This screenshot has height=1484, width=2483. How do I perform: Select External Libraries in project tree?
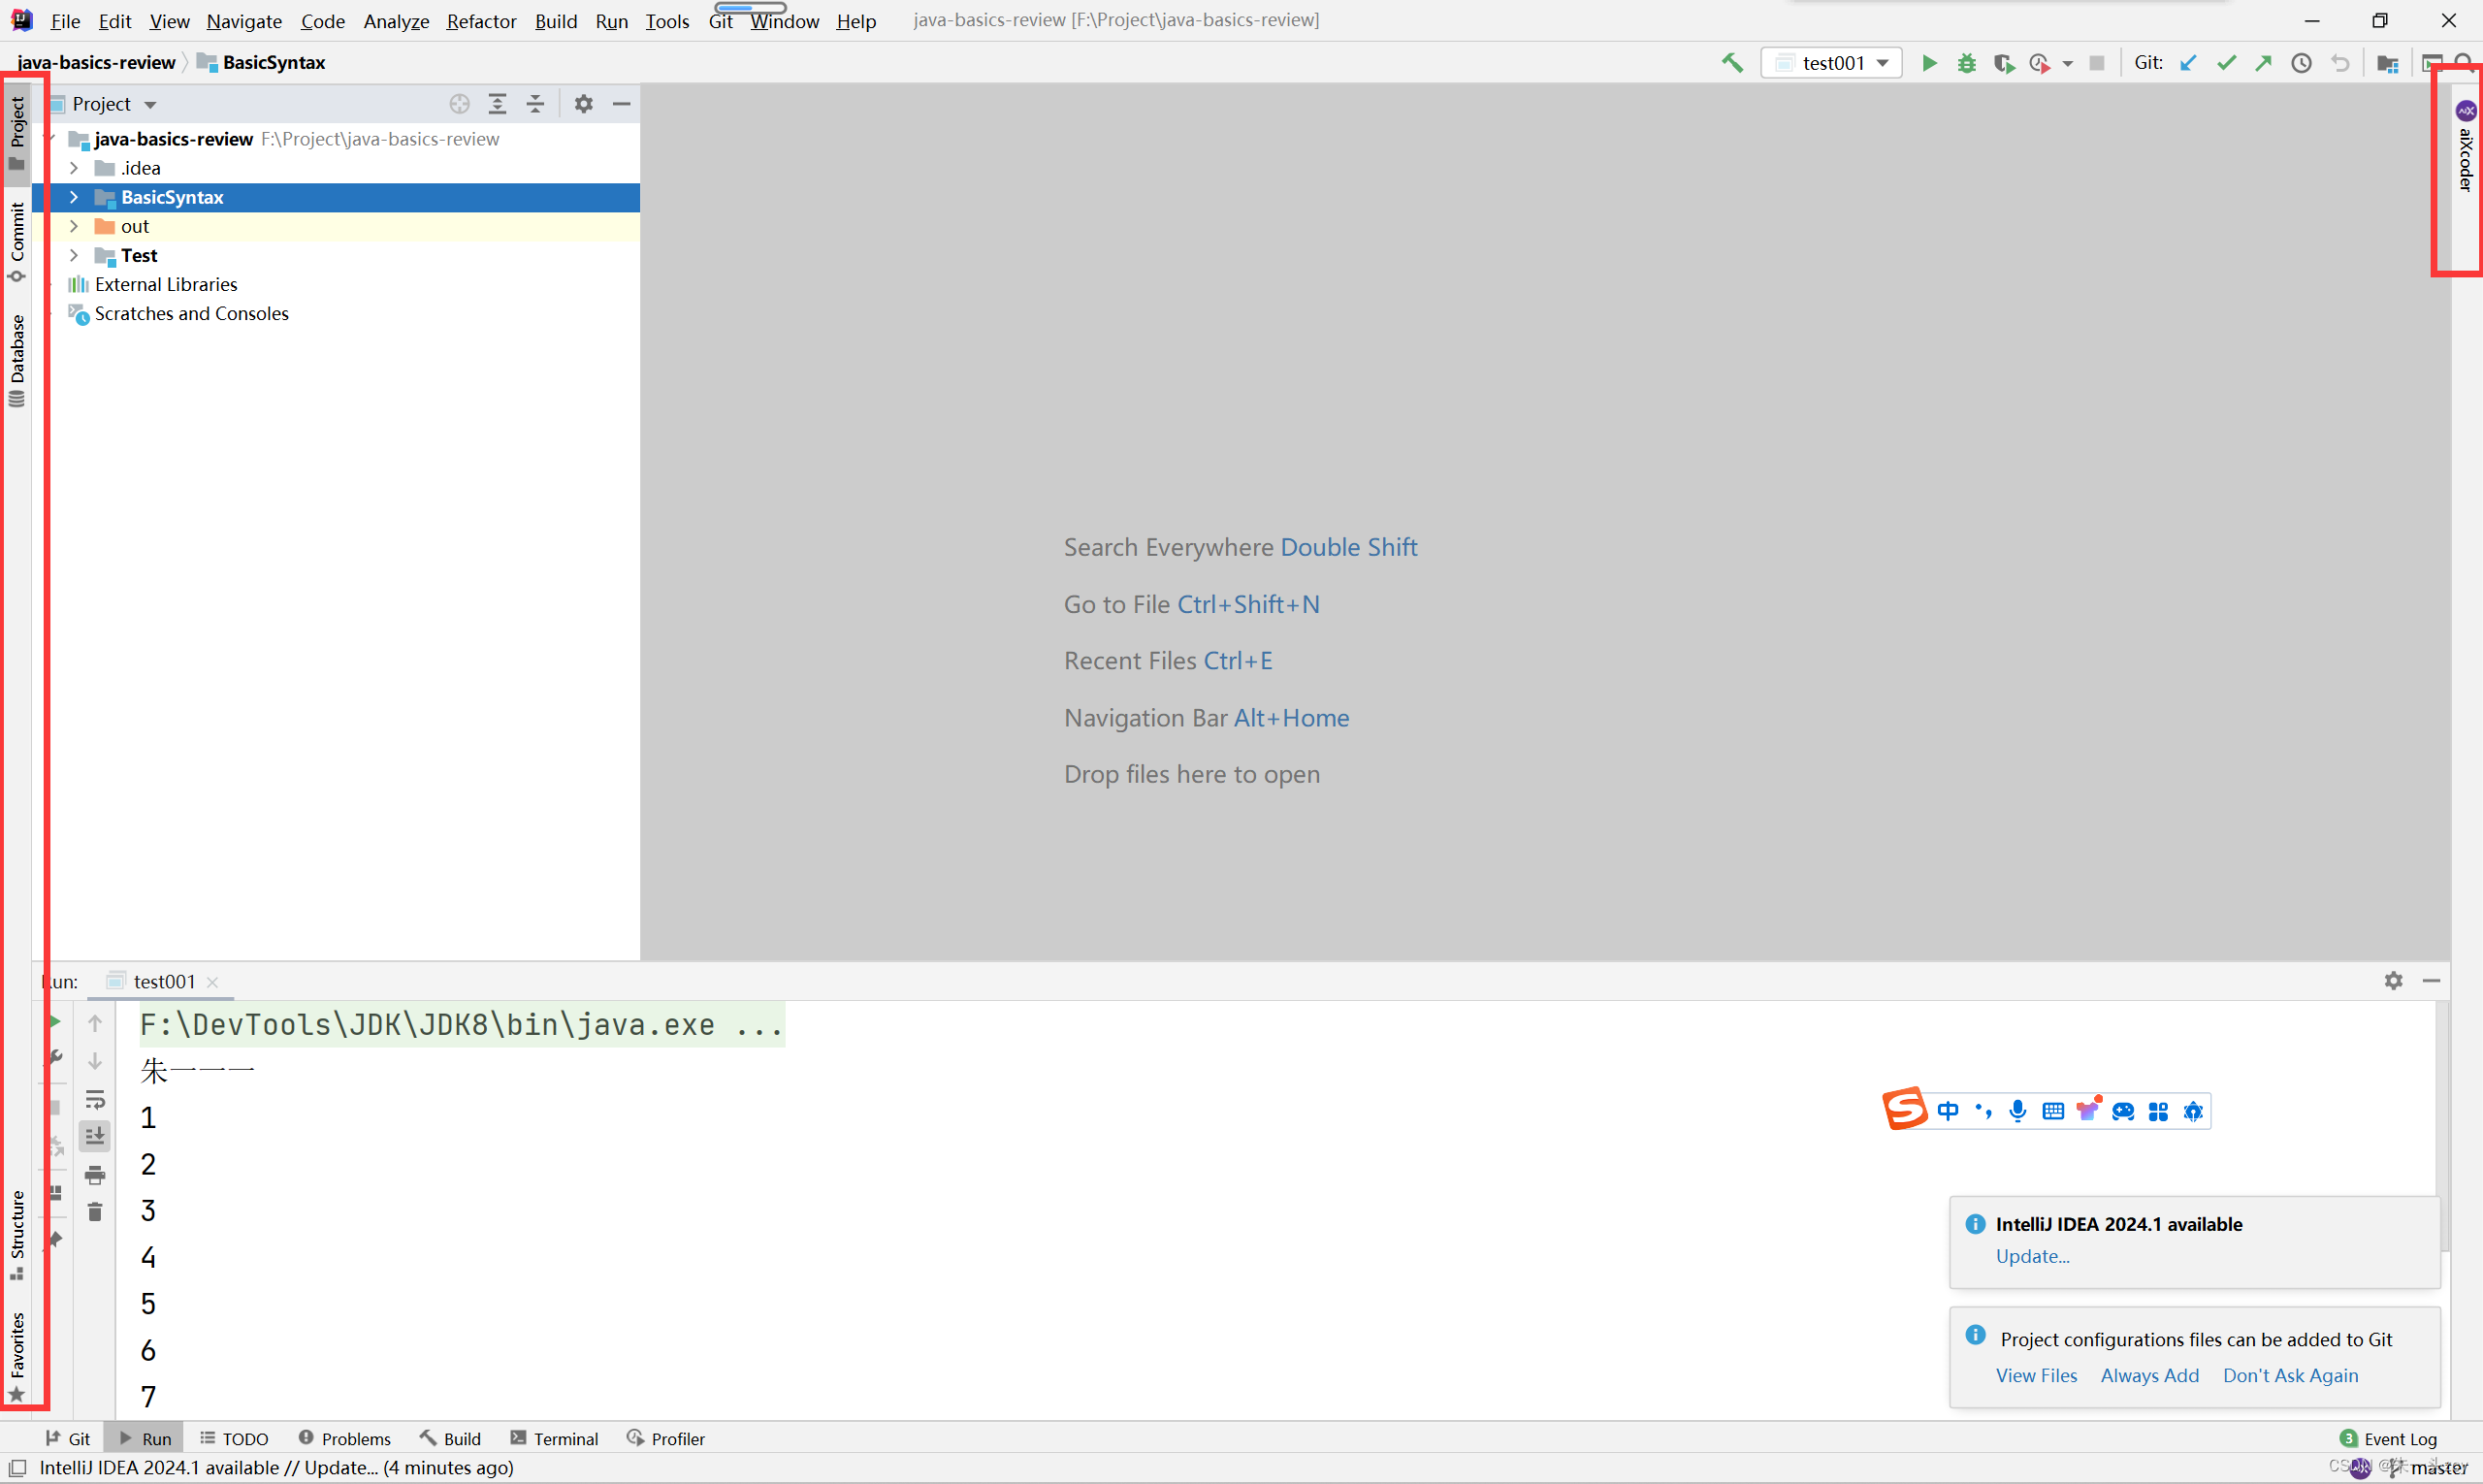(x=166, y=284)
